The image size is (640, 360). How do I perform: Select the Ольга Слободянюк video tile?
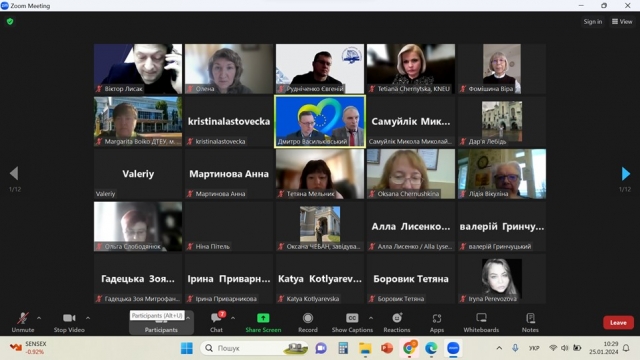click(x=138, y=227)
